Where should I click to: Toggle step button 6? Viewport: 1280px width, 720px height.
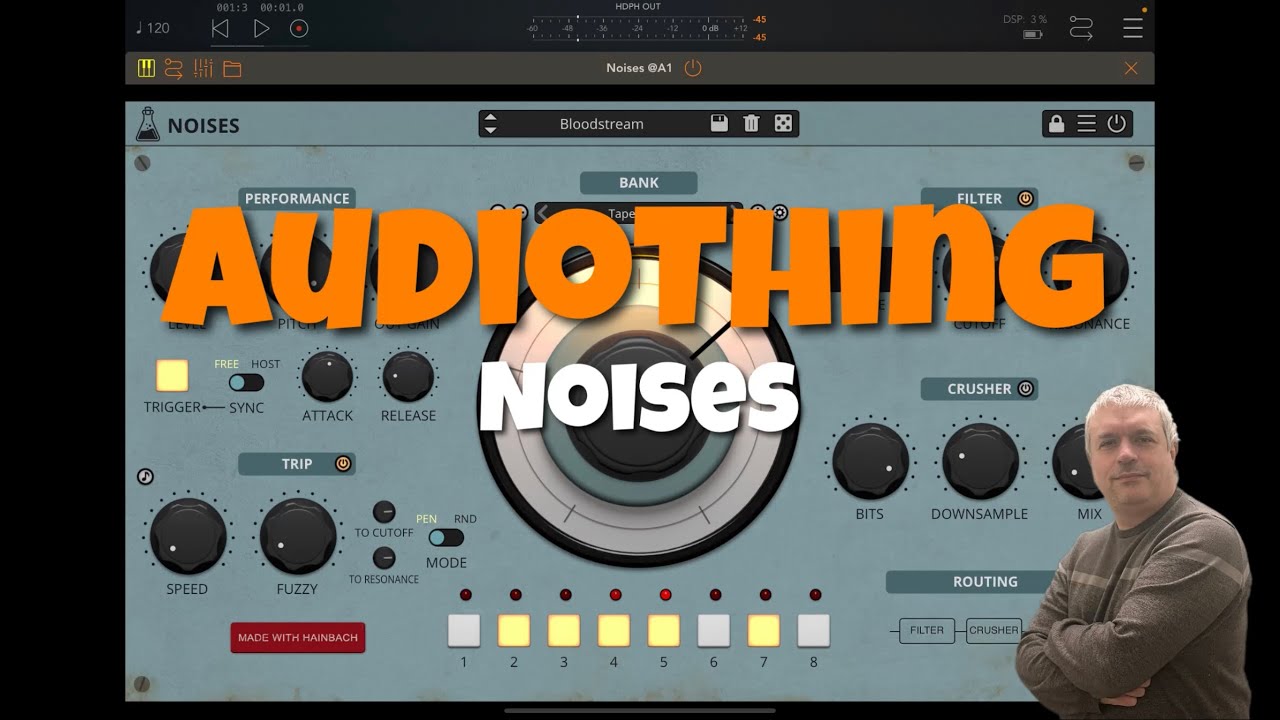[714, 631]
